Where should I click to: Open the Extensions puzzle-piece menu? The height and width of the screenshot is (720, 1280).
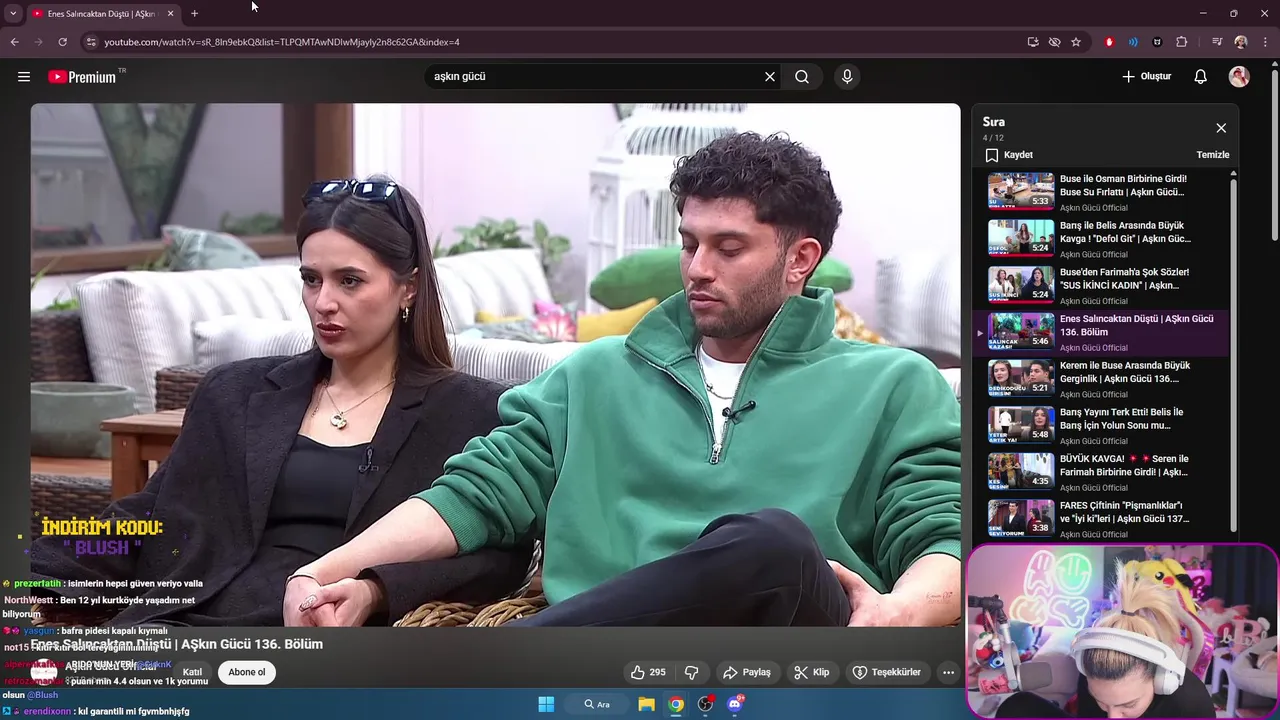click(x=1182, y=42)
